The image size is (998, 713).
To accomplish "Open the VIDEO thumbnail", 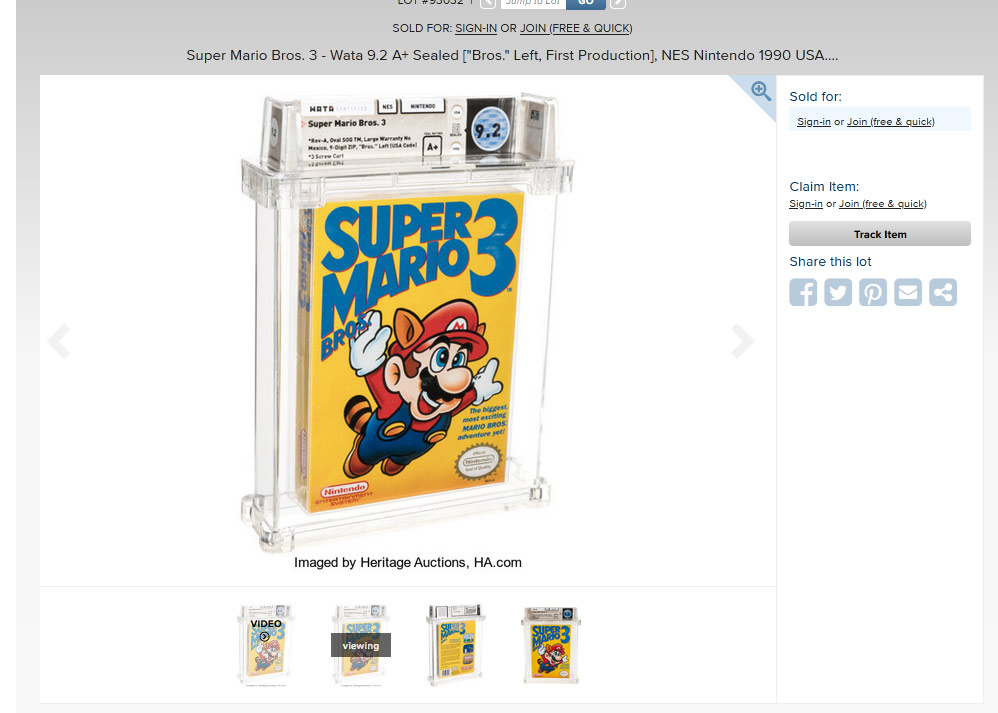I will pyautogui.click(x=265, y=645).
